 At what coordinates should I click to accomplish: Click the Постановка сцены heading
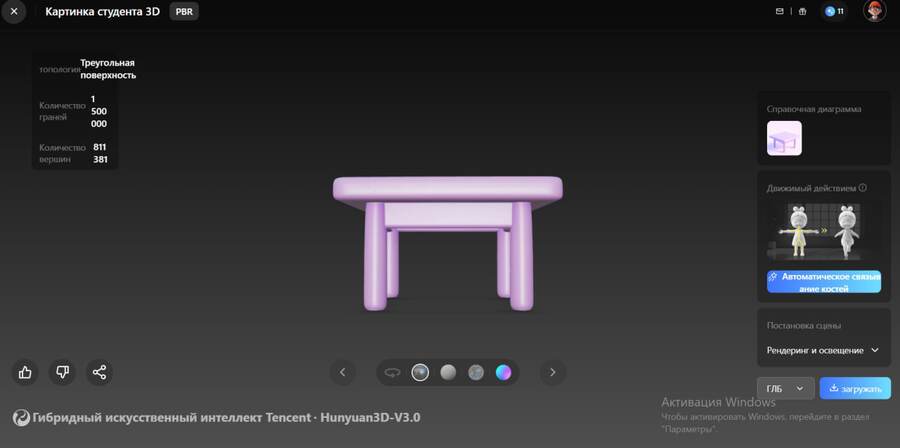pos(804,325)
